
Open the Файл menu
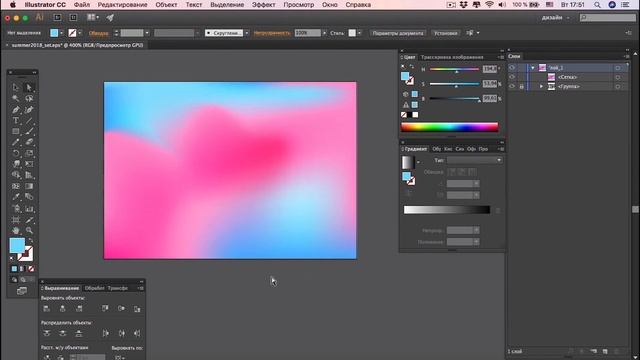tap(82, 5)
